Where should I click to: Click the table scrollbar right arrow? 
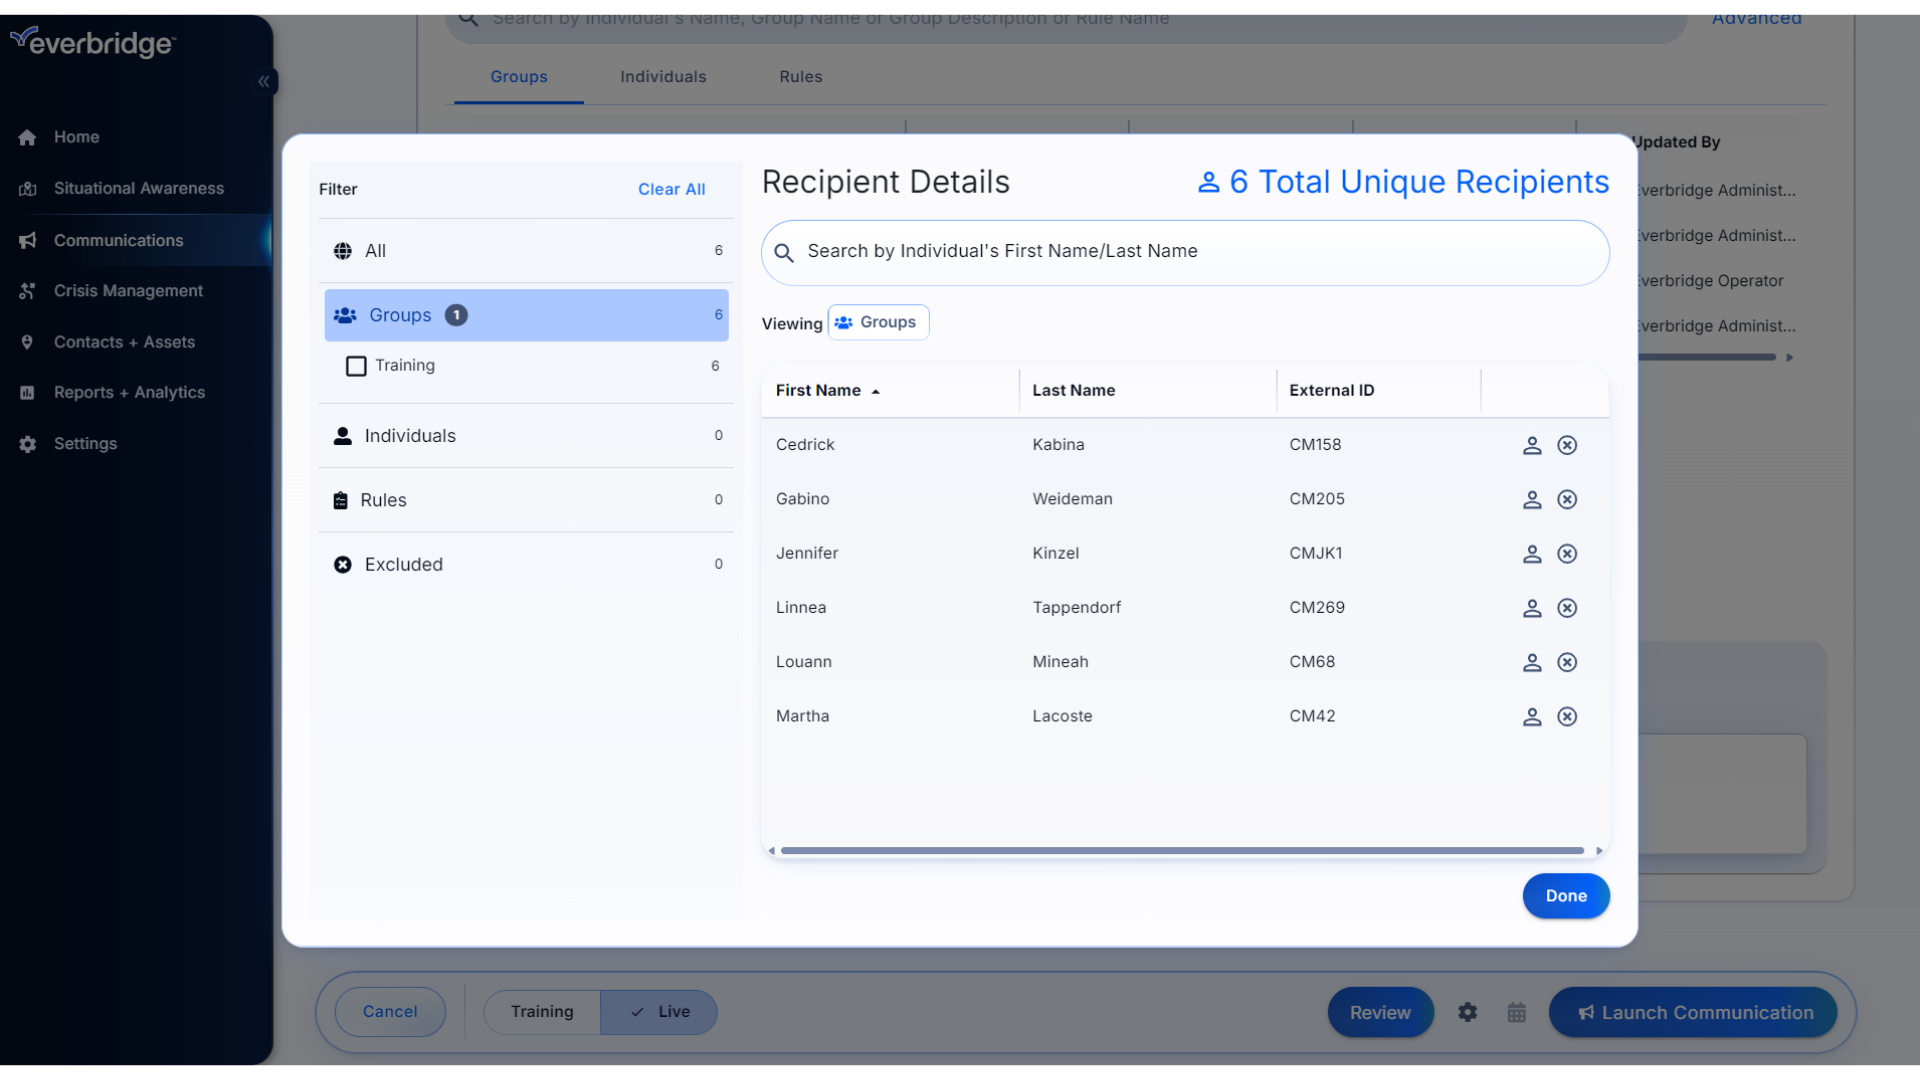(1599, 851)
